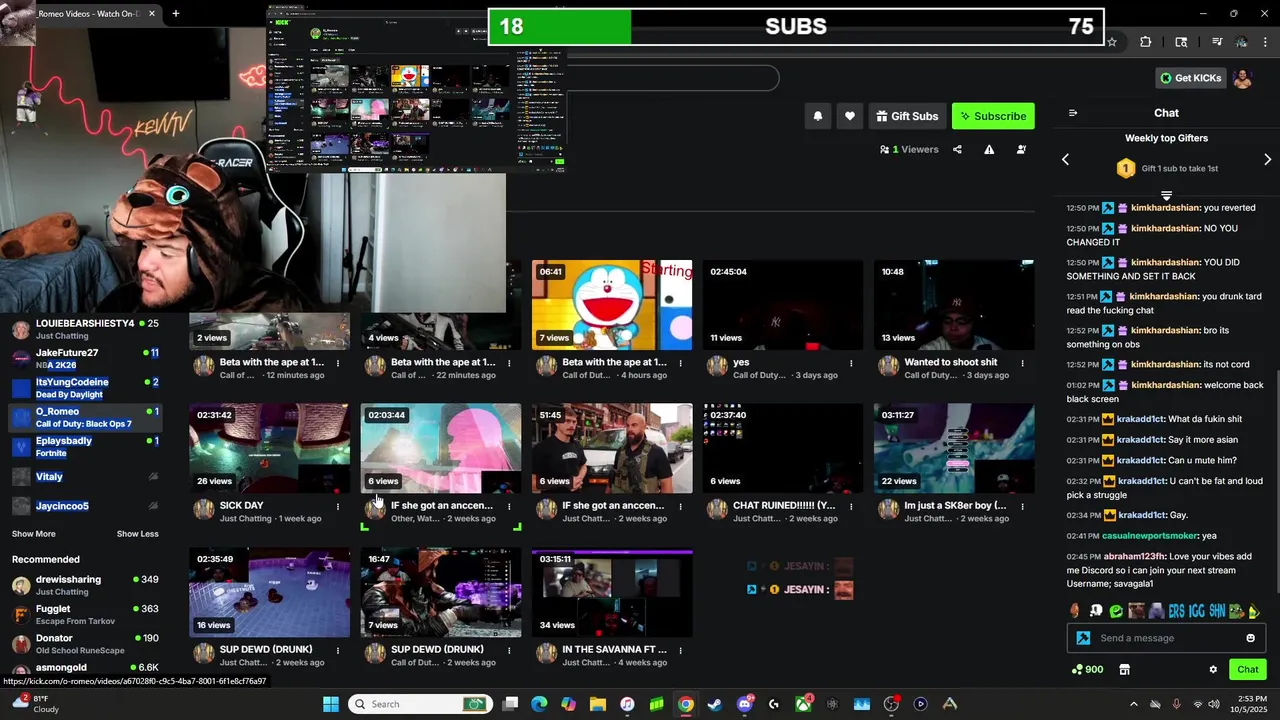Click Show Less in followed channels
The width and height of the screenshot is (1280, 720).
(137, 534)
